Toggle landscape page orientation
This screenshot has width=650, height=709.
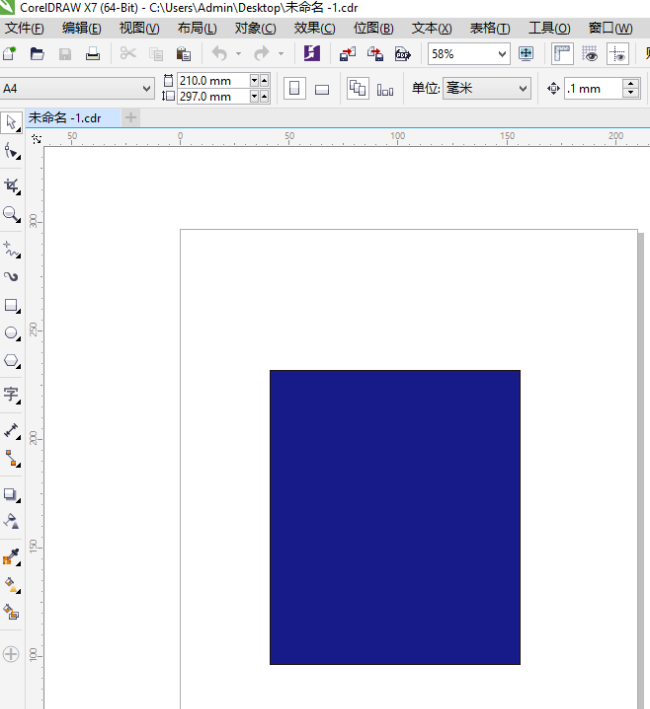322,89
